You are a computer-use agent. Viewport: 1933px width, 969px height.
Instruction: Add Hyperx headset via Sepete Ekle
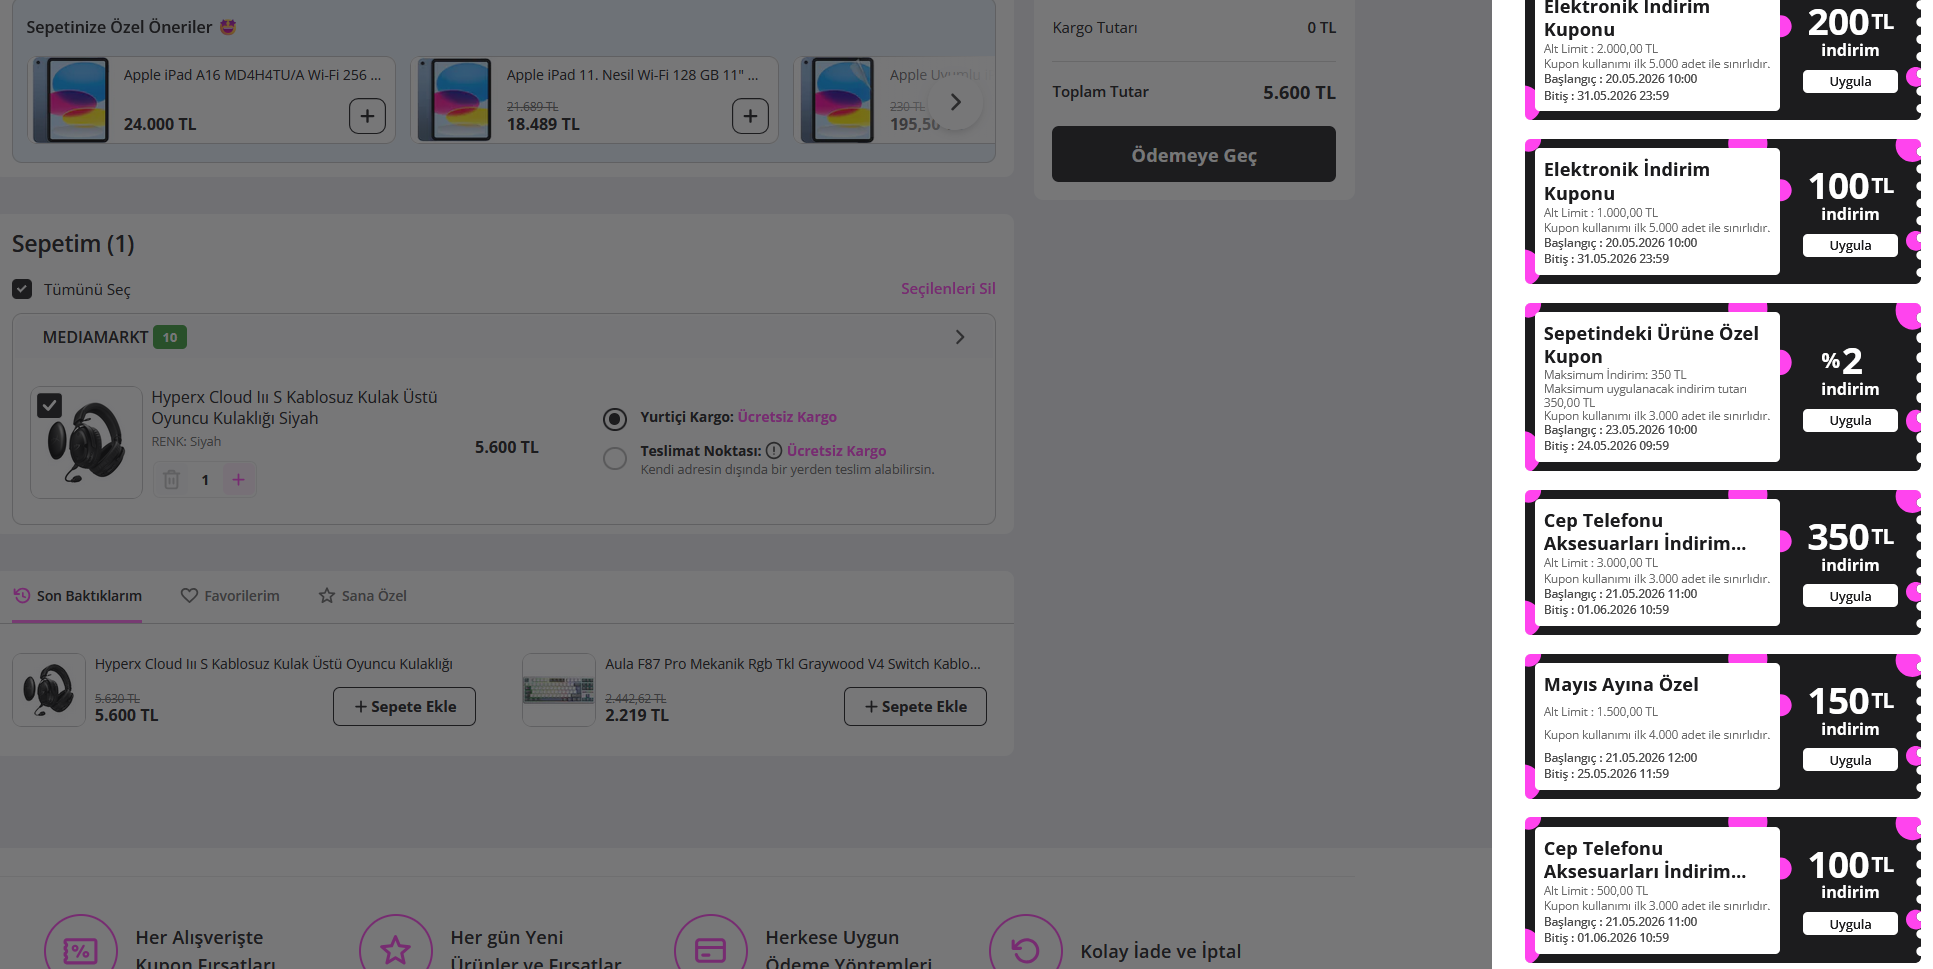tap(404, 706)
